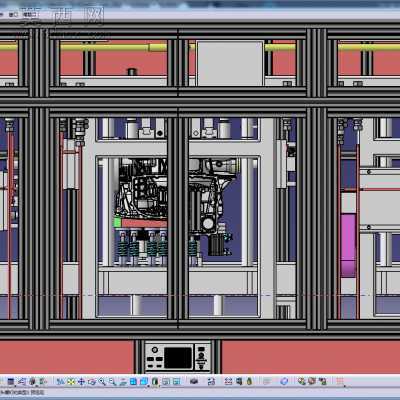Click the red middle assembly icon
The height and width of the screenshot is (400, 400).
tap(312, 381)
